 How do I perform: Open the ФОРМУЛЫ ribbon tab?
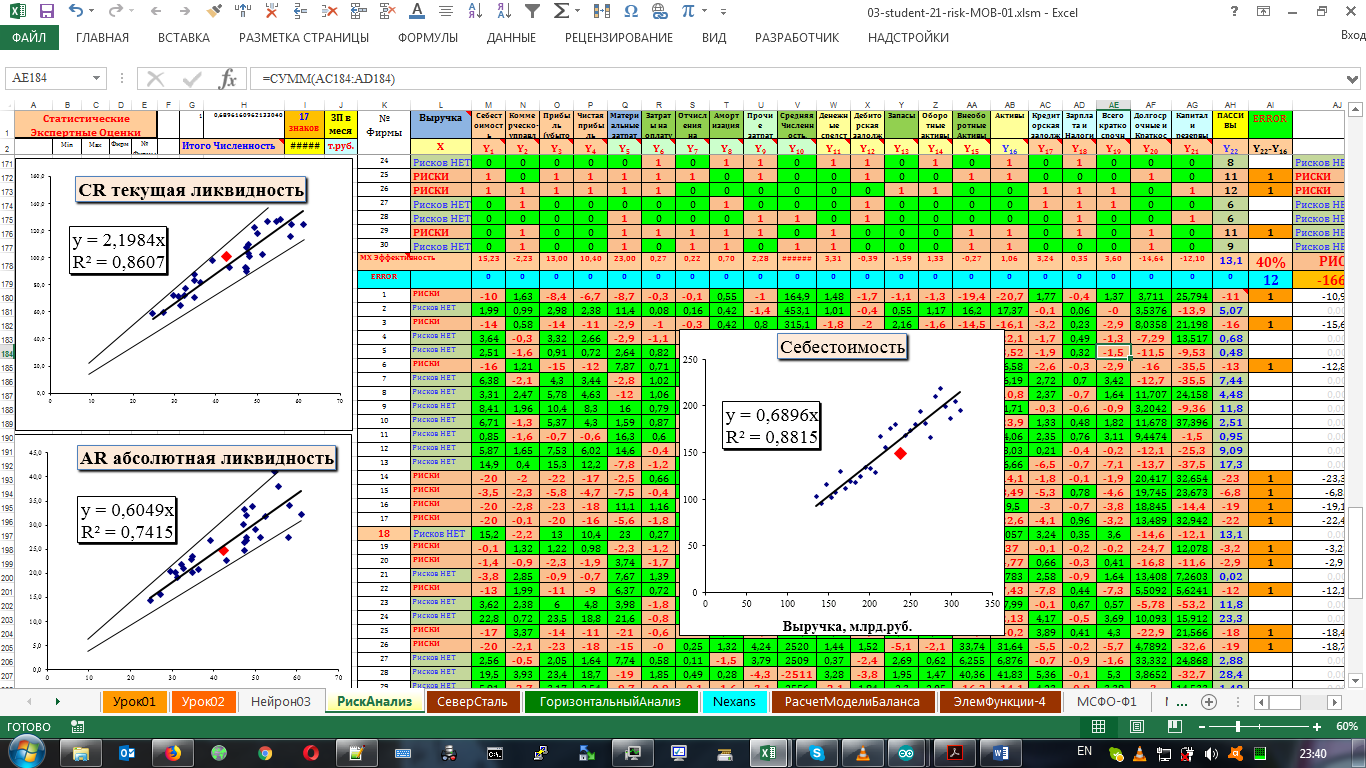click(428, 38)
